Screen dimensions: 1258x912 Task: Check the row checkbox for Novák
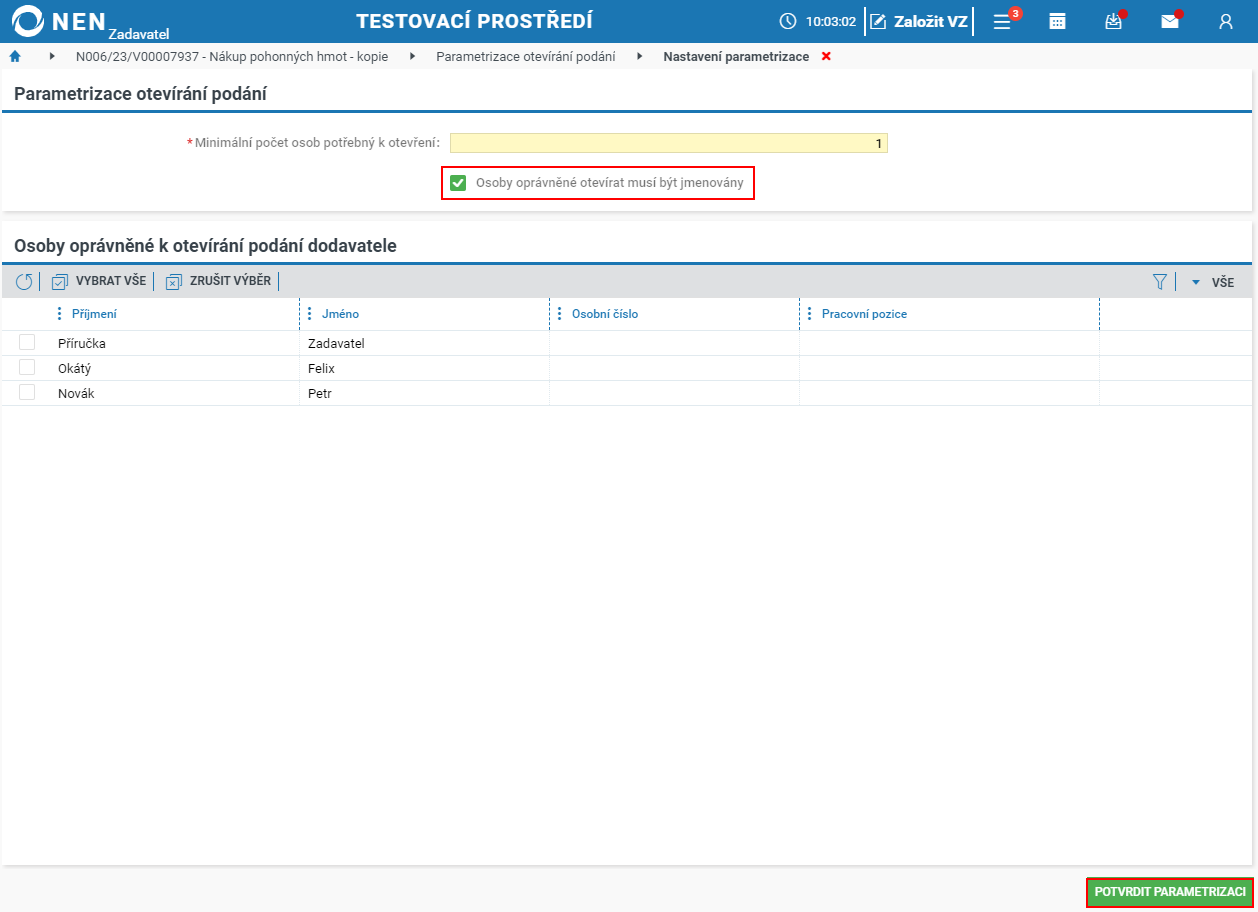[x=27, y=393]
